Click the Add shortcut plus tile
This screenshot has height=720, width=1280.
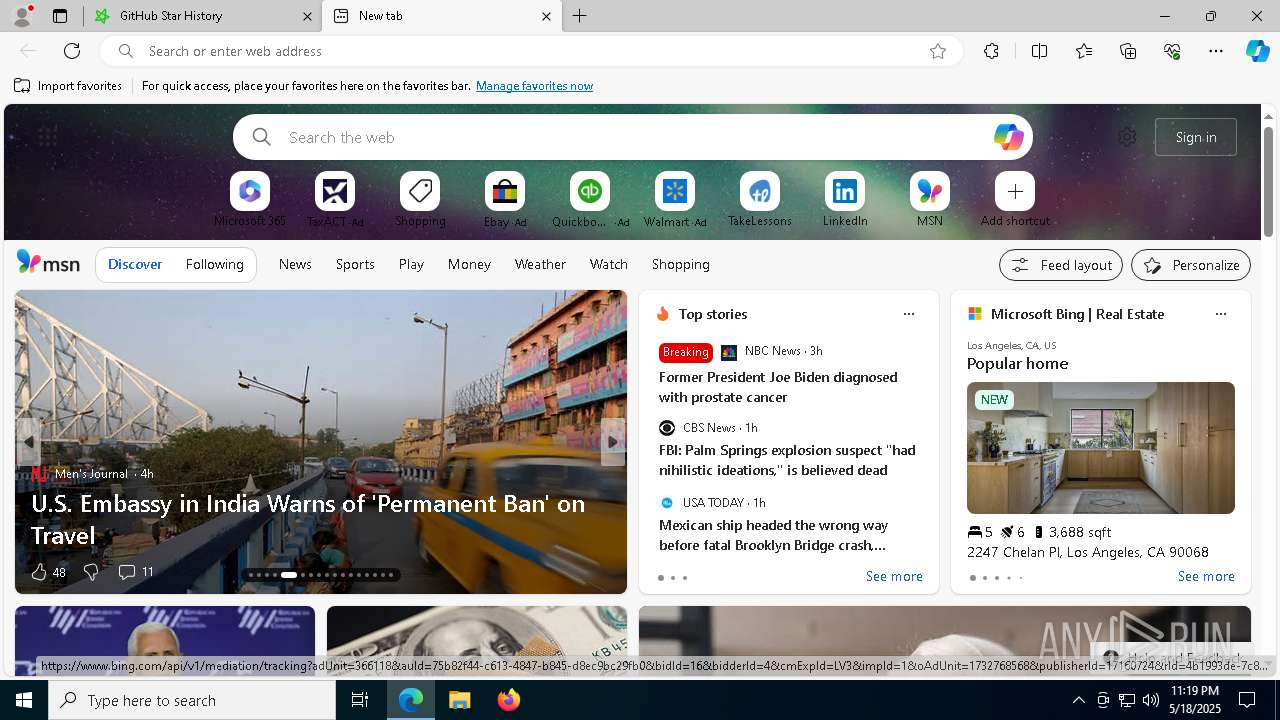1015,191
